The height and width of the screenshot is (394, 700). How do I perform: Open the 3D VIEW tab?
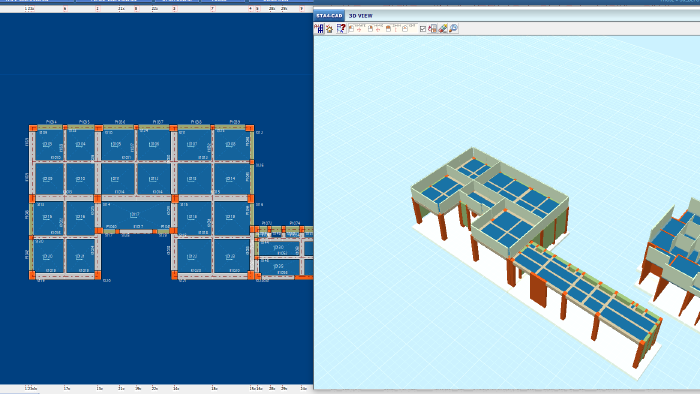[361, 16]
